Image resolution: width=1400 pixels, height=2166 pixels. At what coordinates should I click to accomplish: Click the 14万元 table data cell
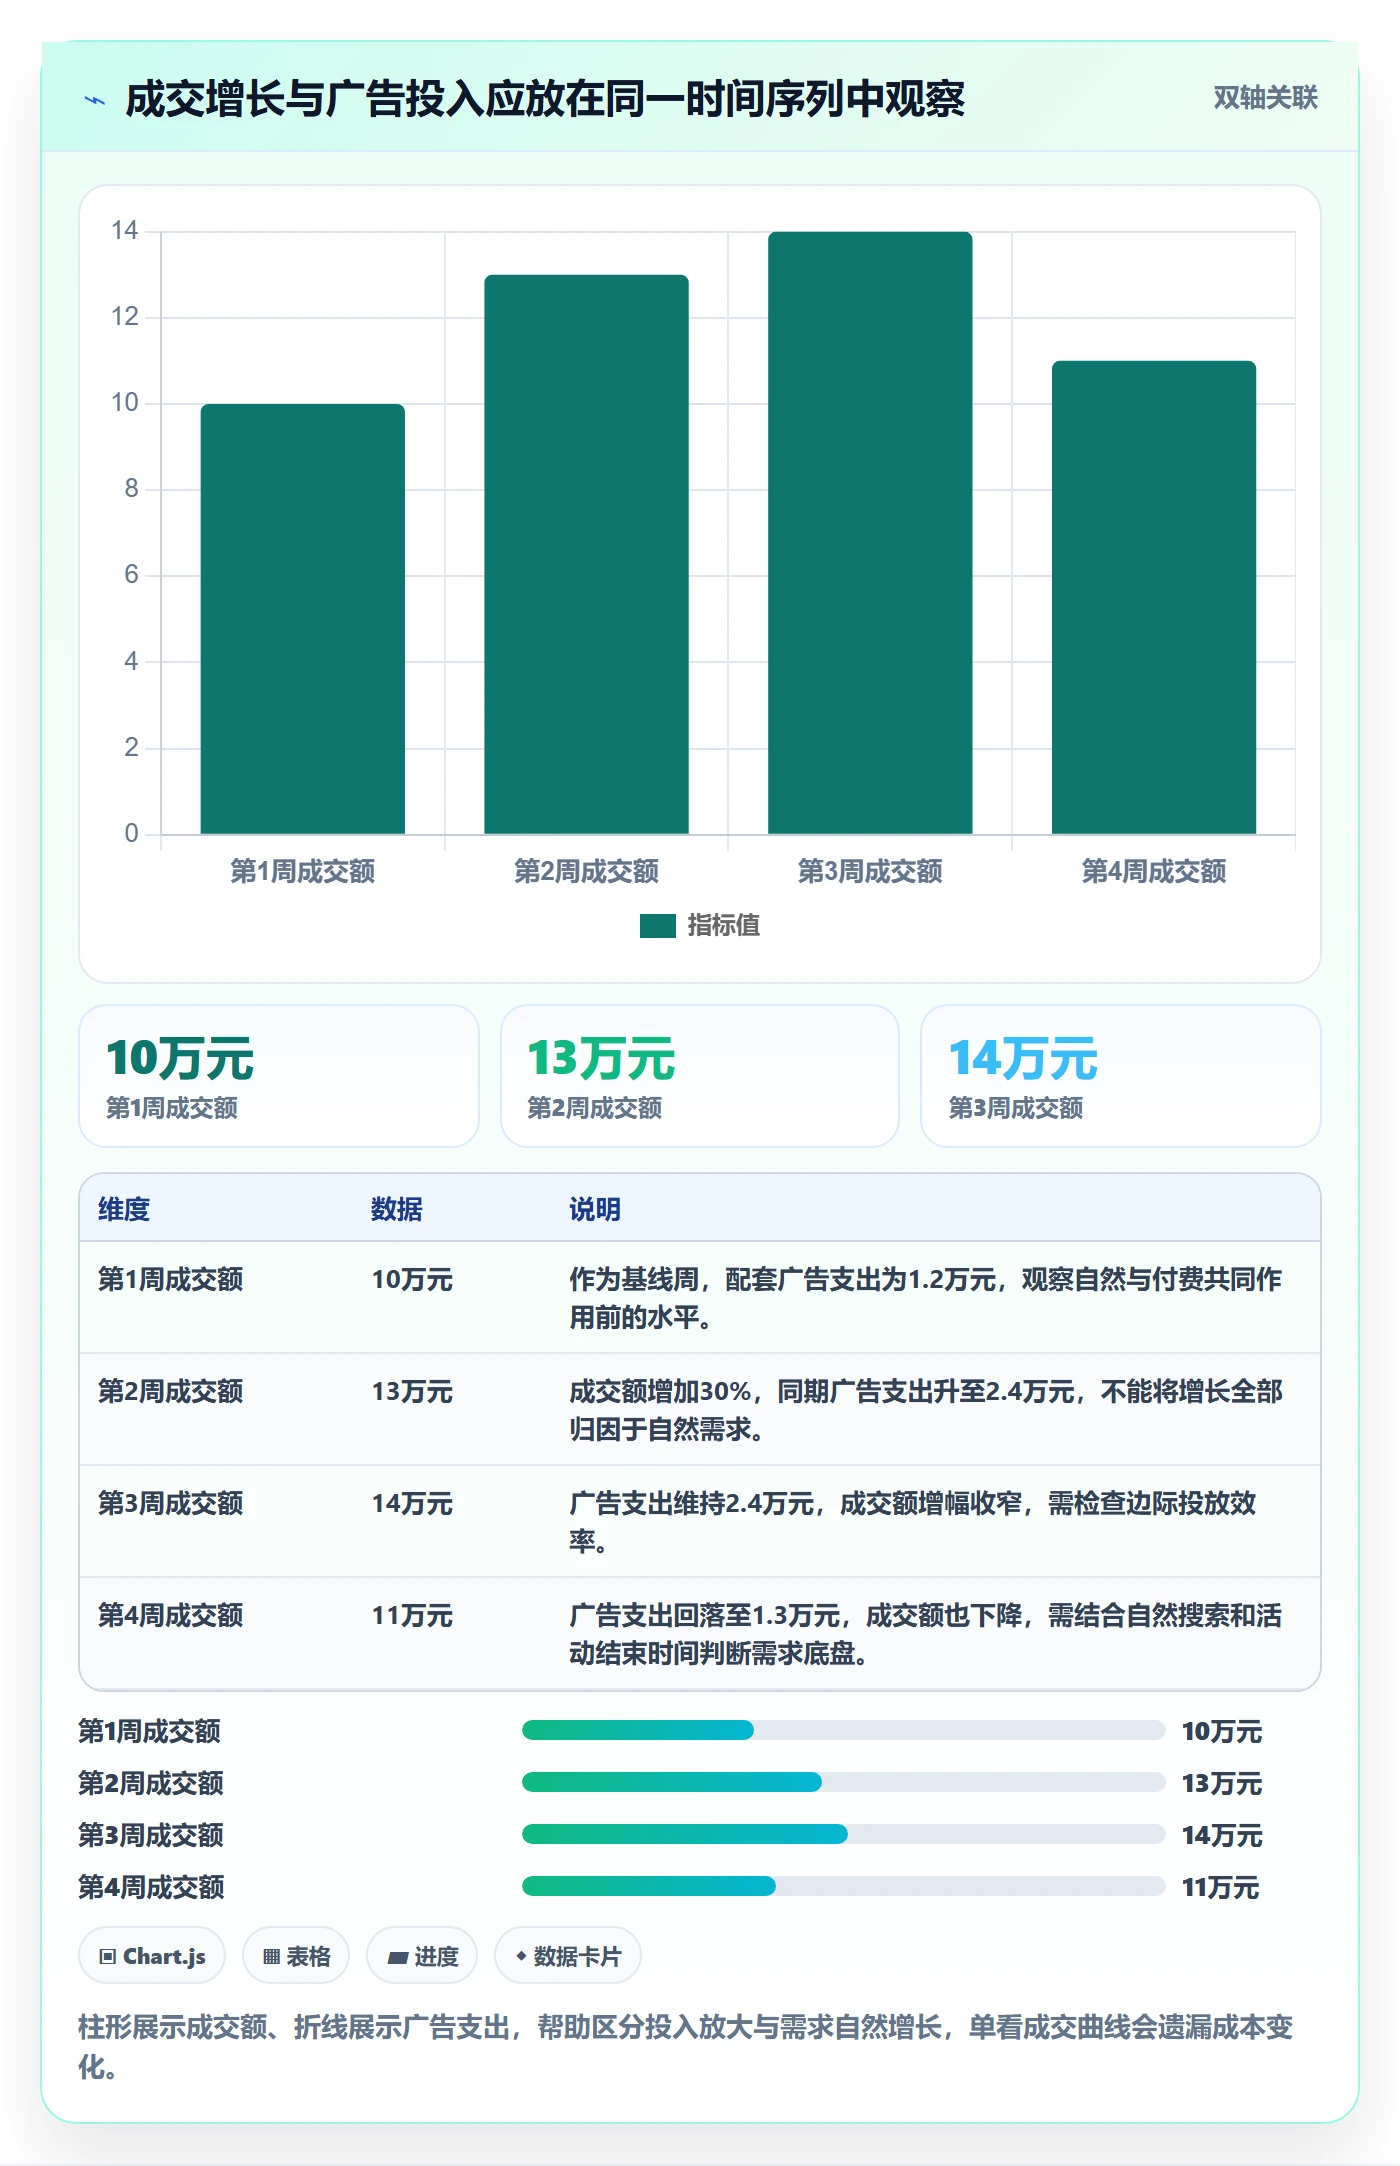(x=412, y=1503)
